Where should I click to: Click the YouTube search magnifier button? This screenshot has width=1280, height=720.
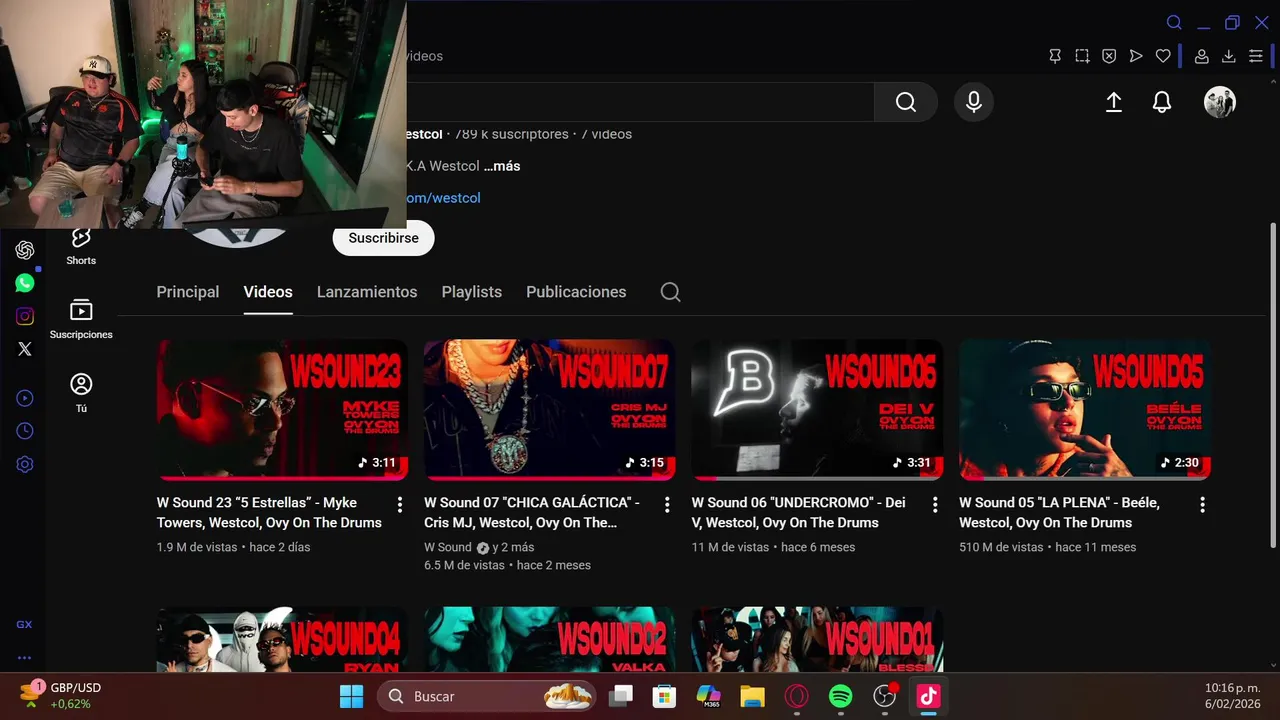coord(906,102)
